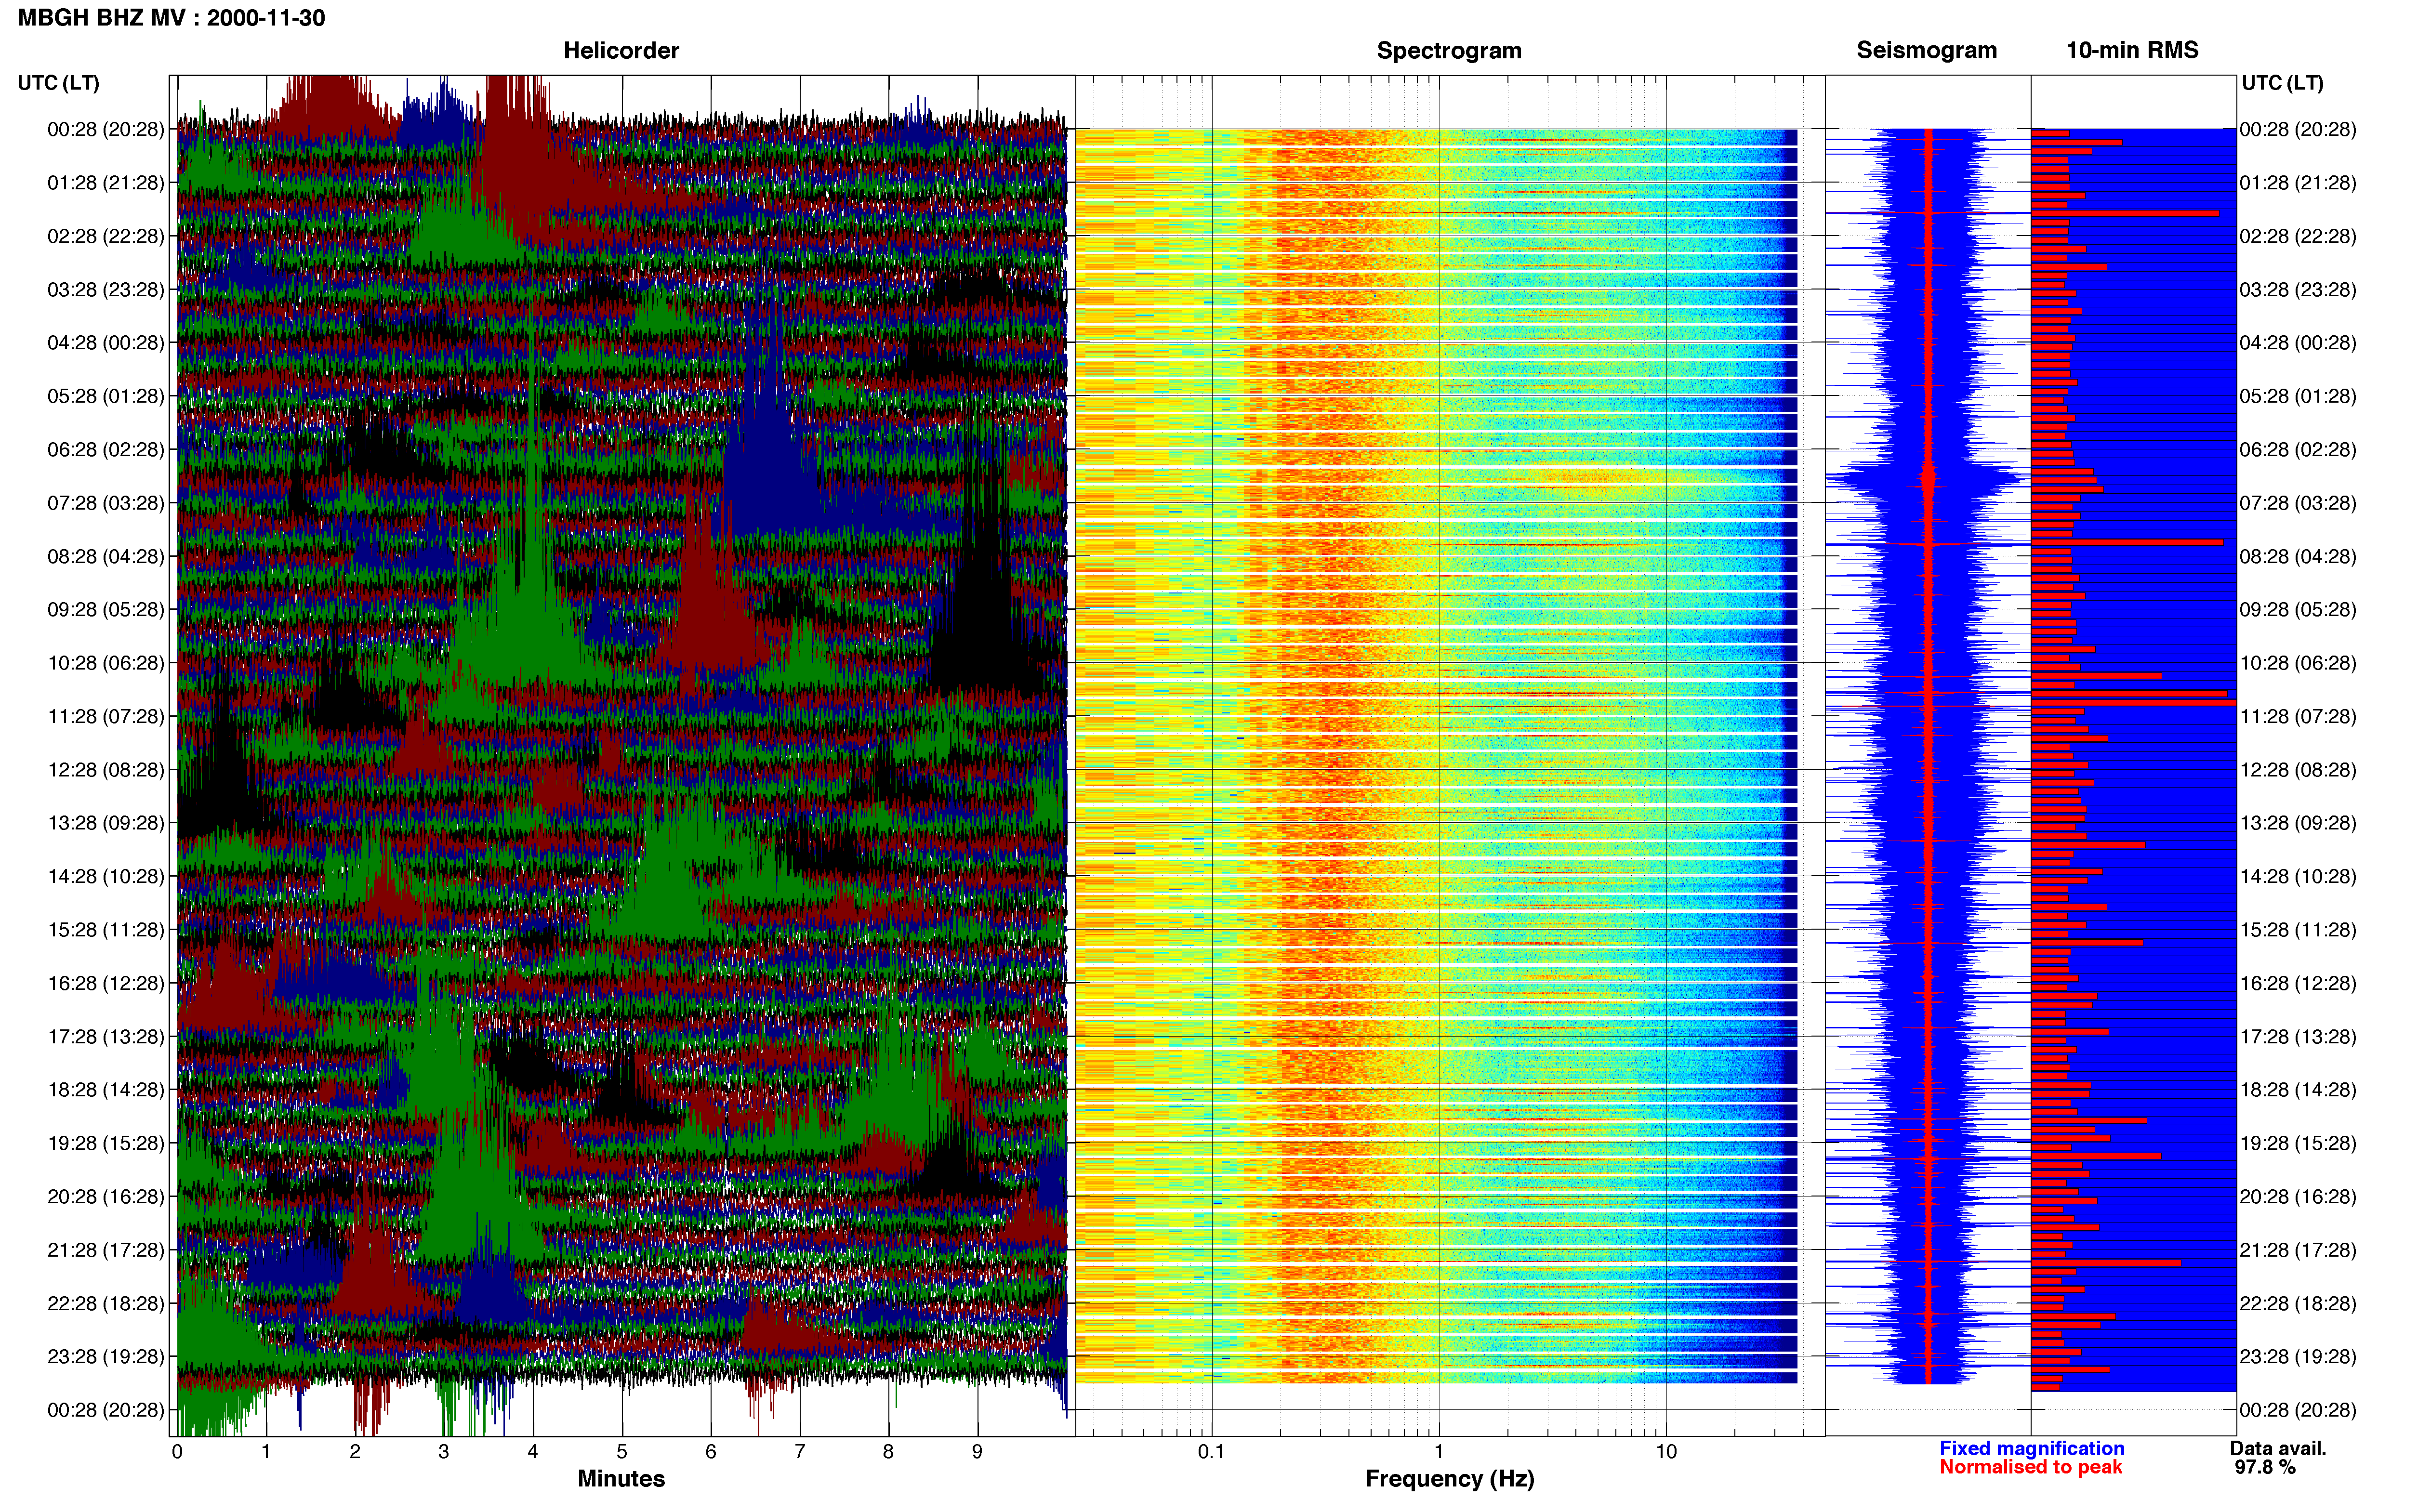Viewport: 2418px width, 1512px height.
Task: Select the 'Spectrogram' panel heading
Action: [x=1449, y=50]
